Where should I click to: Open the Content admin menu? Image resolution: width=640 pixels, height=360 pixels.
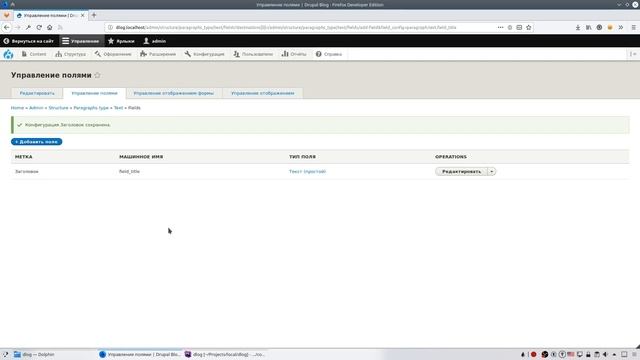[x=34, y=54]
